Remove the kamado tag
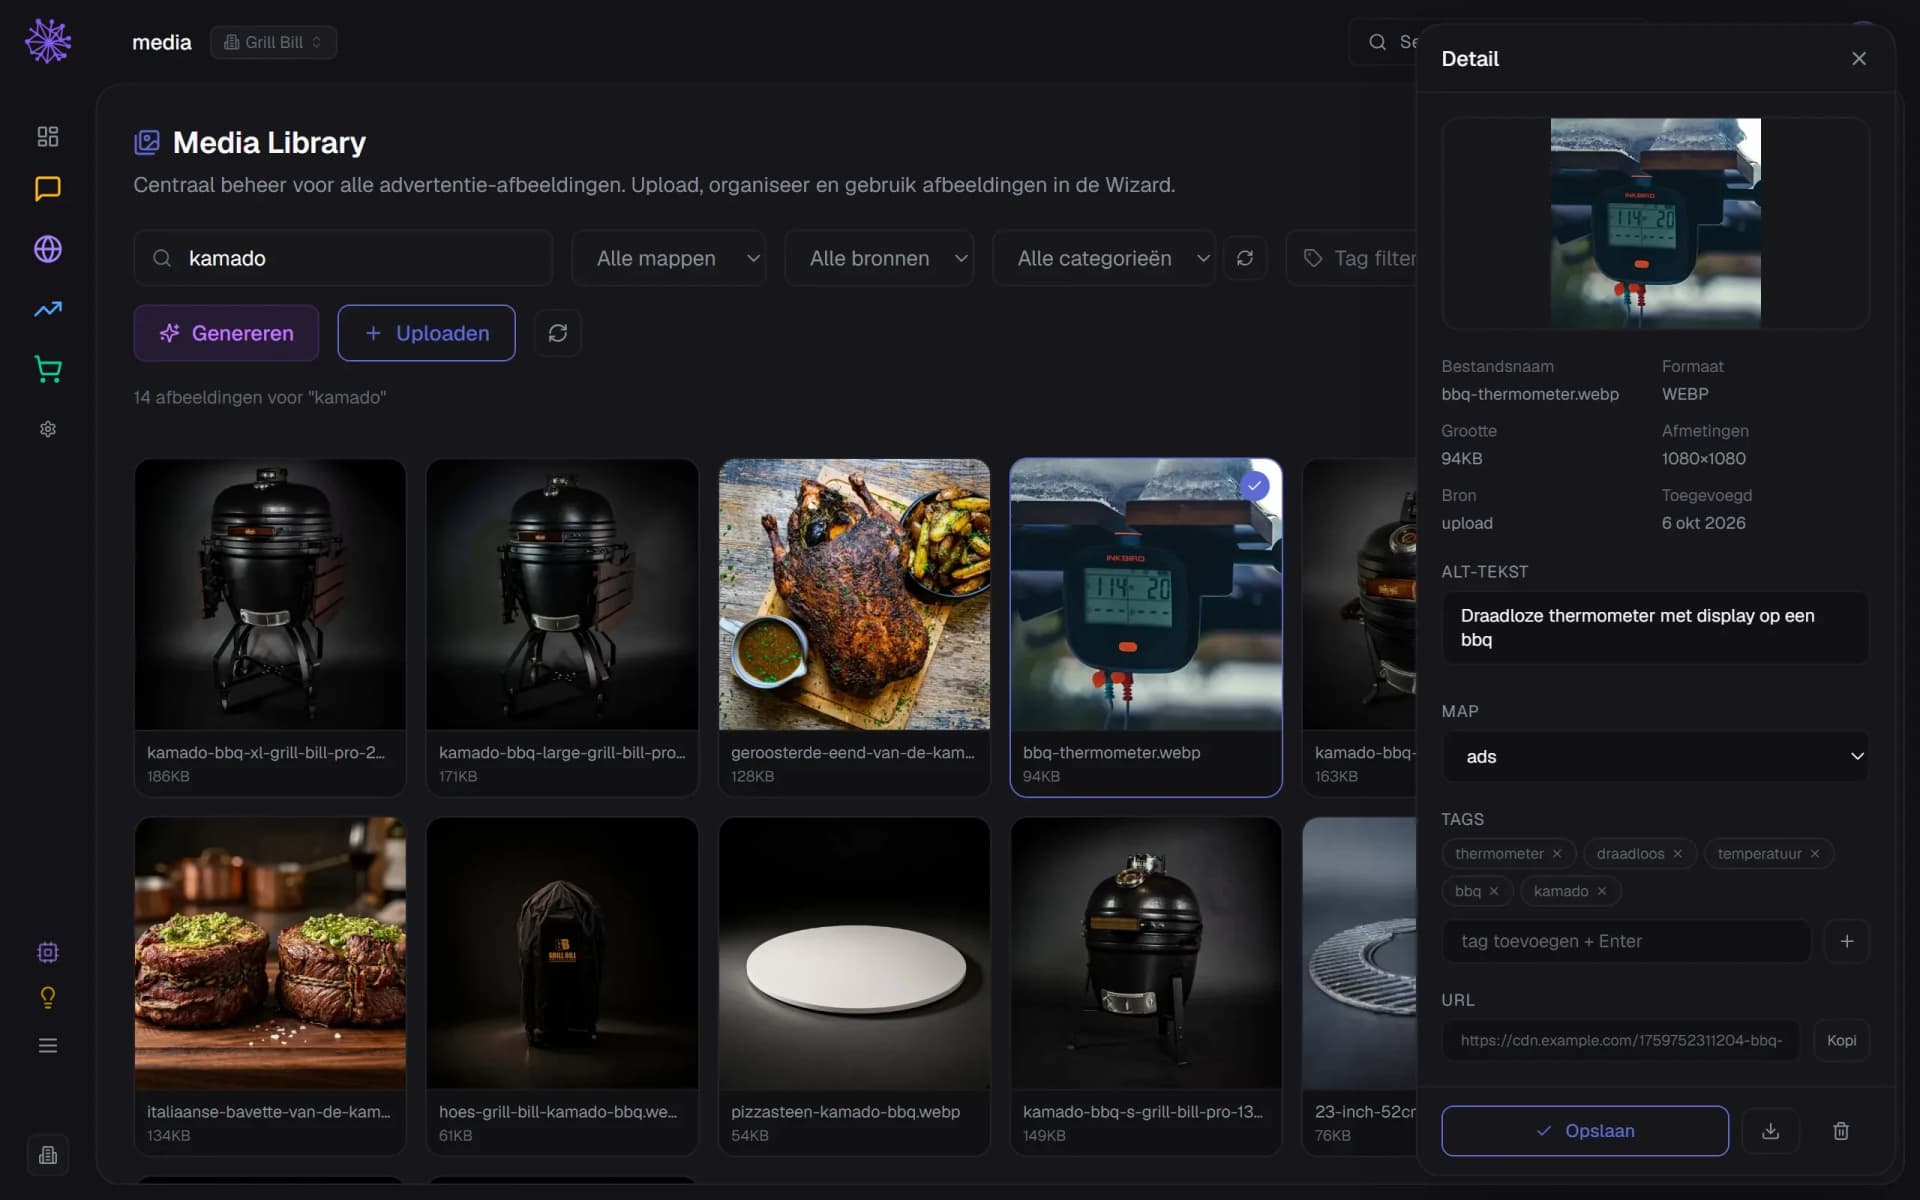The width and height of the screenshot is (1920, 1200). 1602,891
